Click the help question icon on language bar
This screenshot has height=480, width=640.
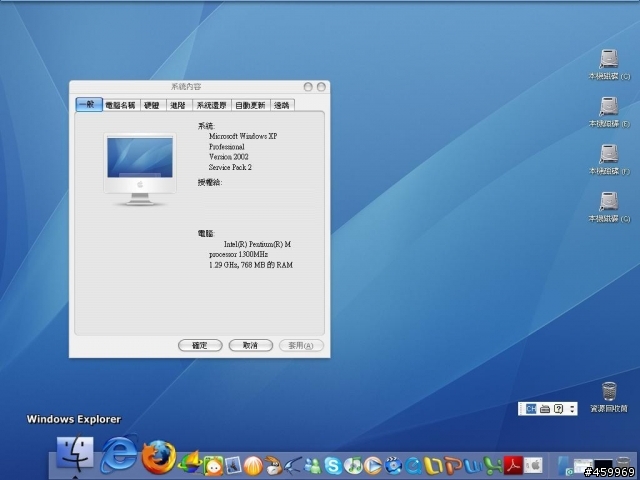coord(558,409)
